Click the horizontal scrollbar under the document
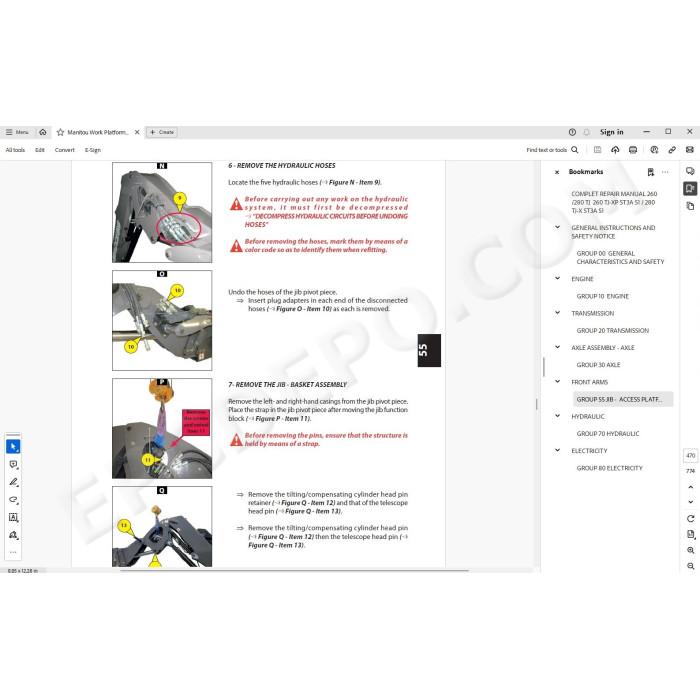Image resolution: width=700 pixels, height=700 pixels. pos(295,570)
